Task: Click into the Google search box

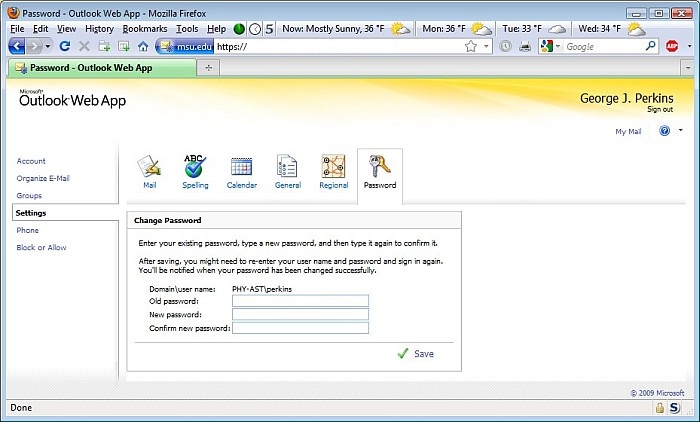Action: pyautogui.click(x=604, y=46)
